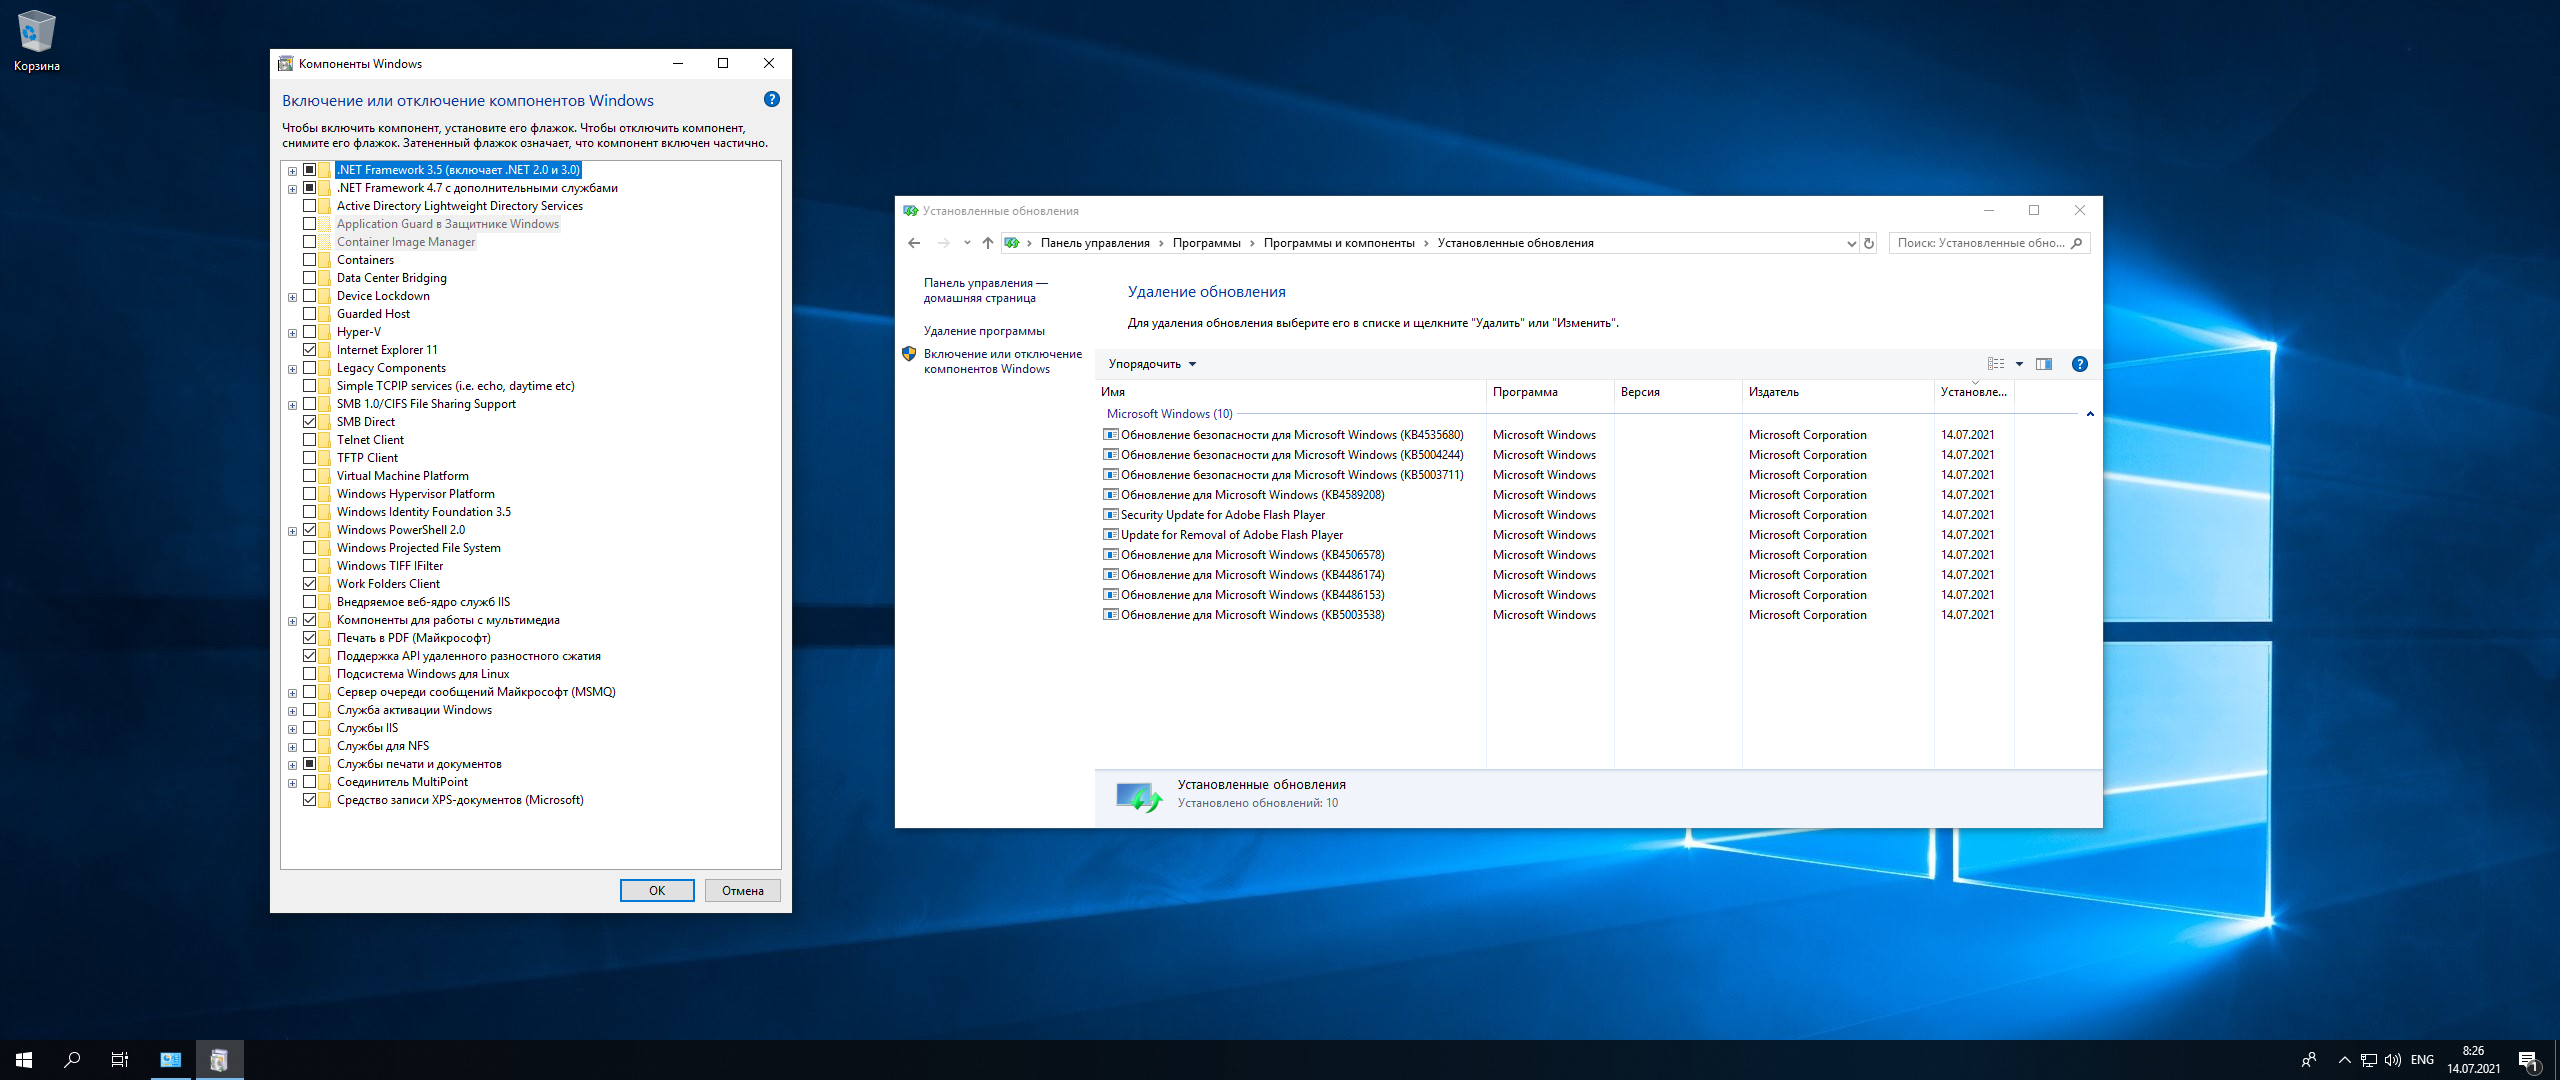Click the back arrow in Установленные обновления window

[x=914, y=243]
